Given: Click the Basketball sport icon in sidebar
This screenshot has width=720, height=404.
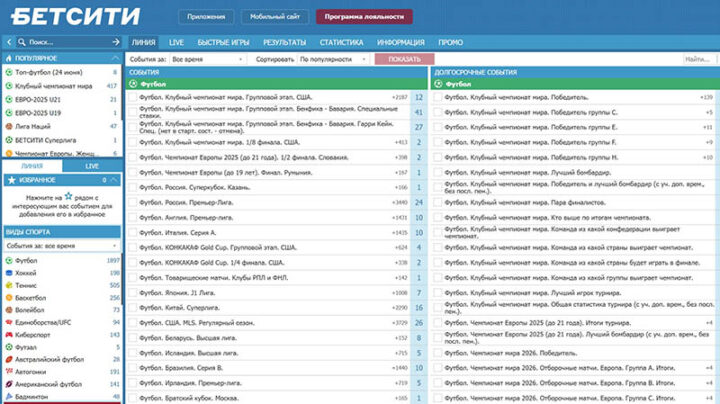Looking at the screenshot, I should click(x=8, y=298).
